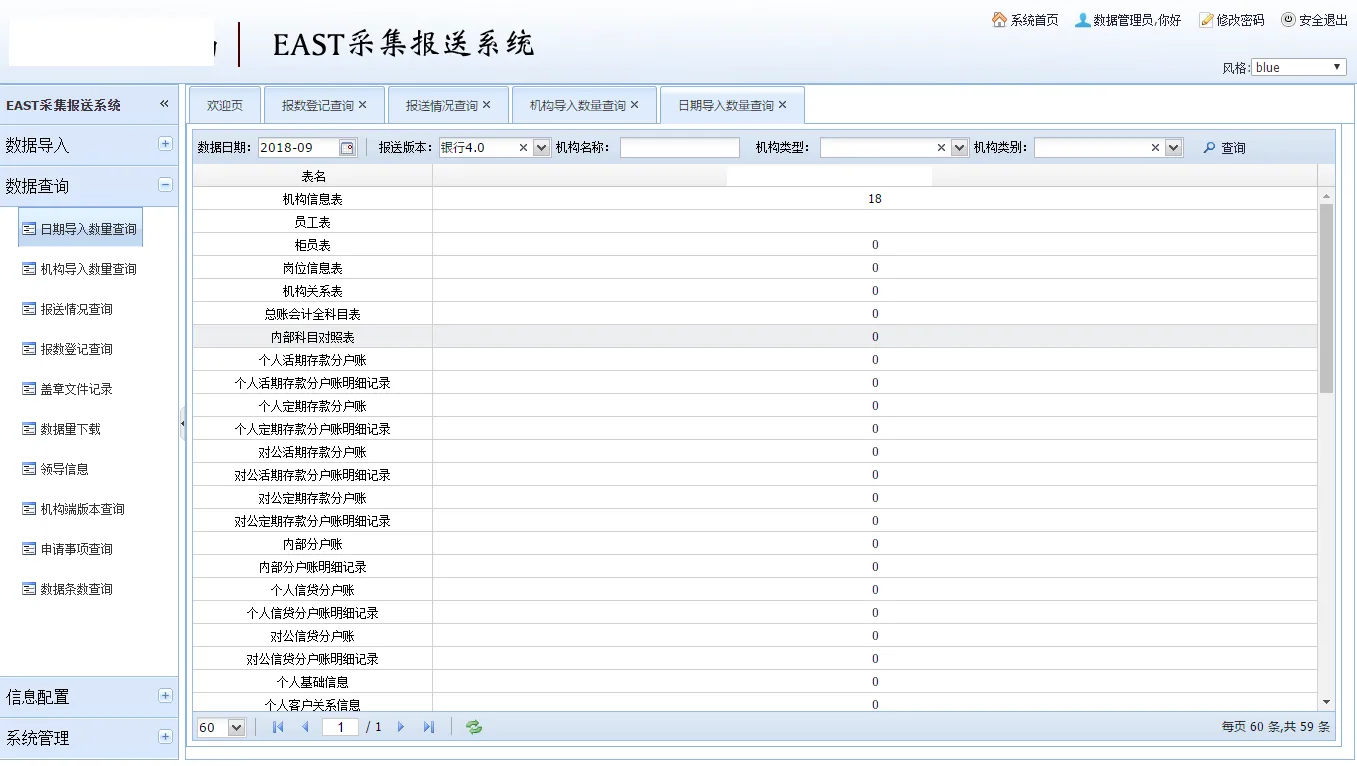Click the 安全退出 logout link
The image size is (1357, 766).
point(1315,20)
